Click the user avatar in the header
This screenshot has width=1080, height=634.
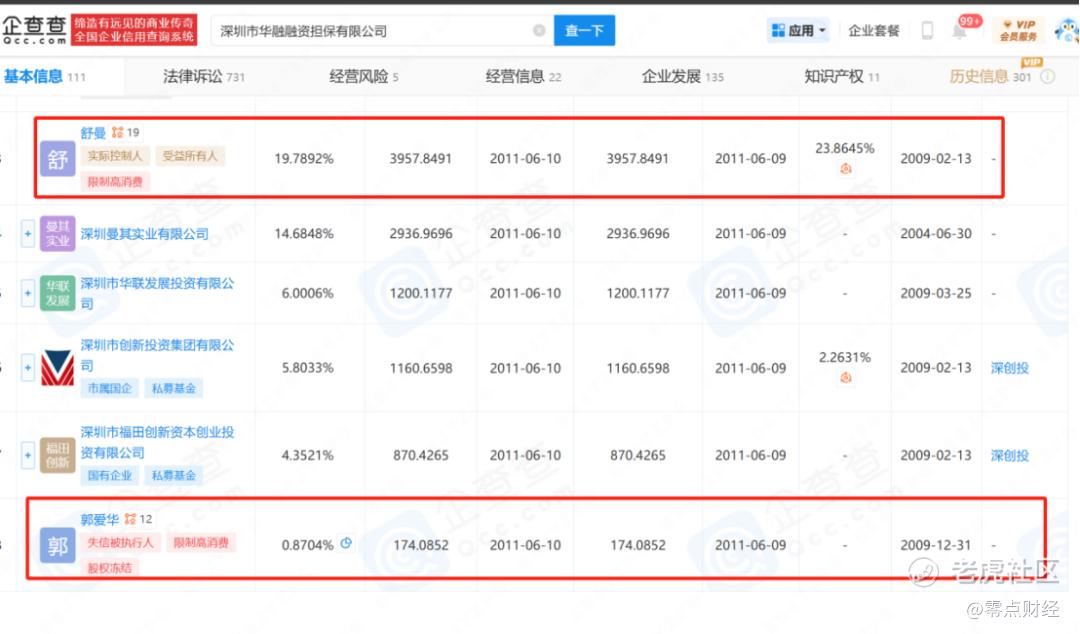tap(1067, 31)
